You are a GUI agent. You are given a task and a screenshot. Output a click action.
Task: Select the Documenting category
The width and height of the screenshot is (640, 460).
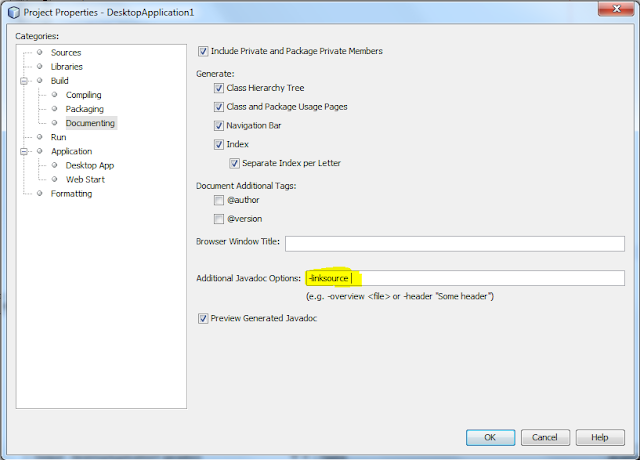tap(90, 123)
